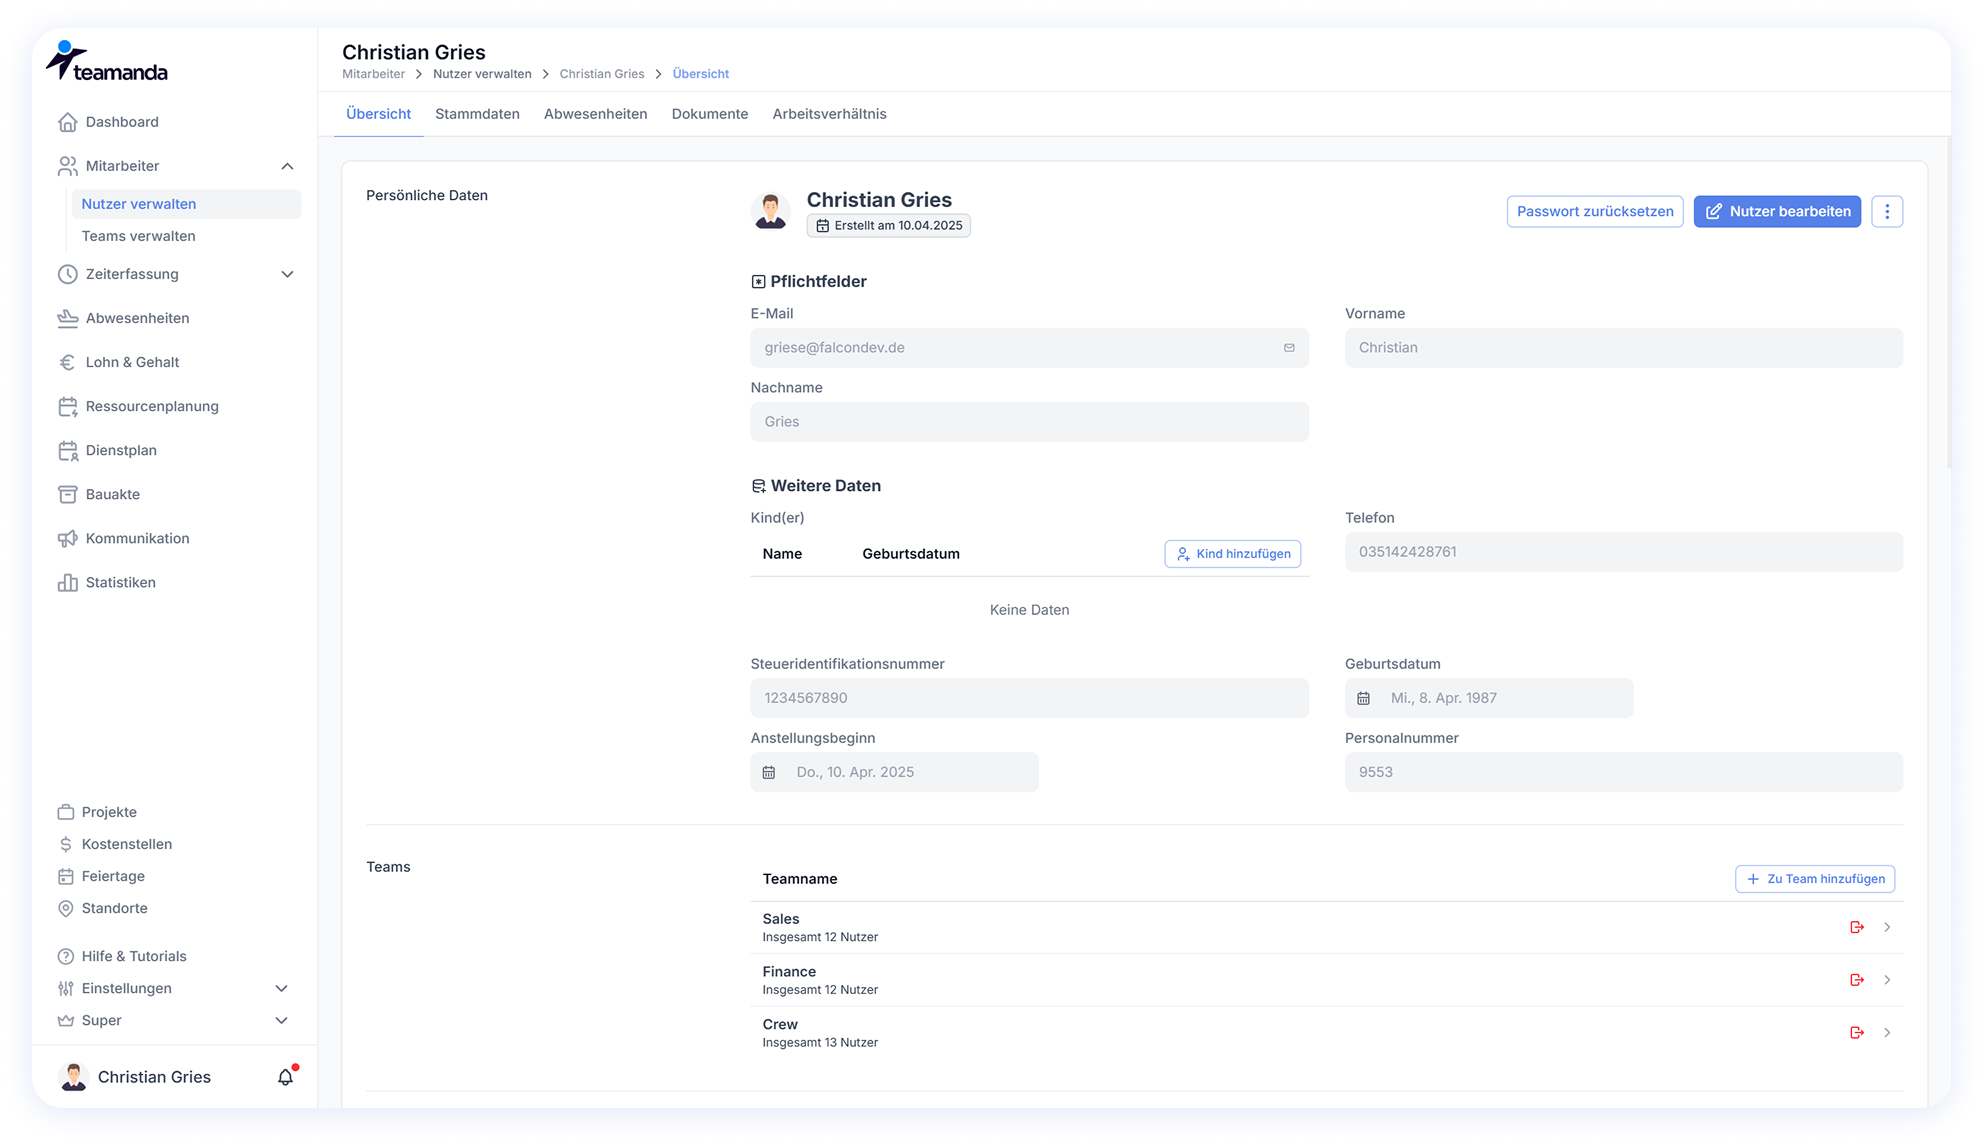Click the Statistiken bar chart icon
Image resolution: width=1984 pixels, height=1144 pixels.
tap(67, 582)
